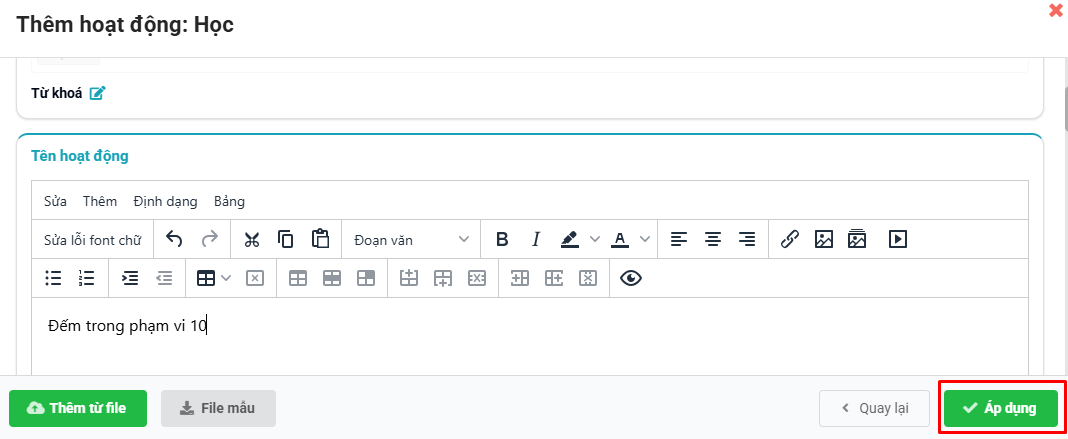Toggle italic formatting

536,239
